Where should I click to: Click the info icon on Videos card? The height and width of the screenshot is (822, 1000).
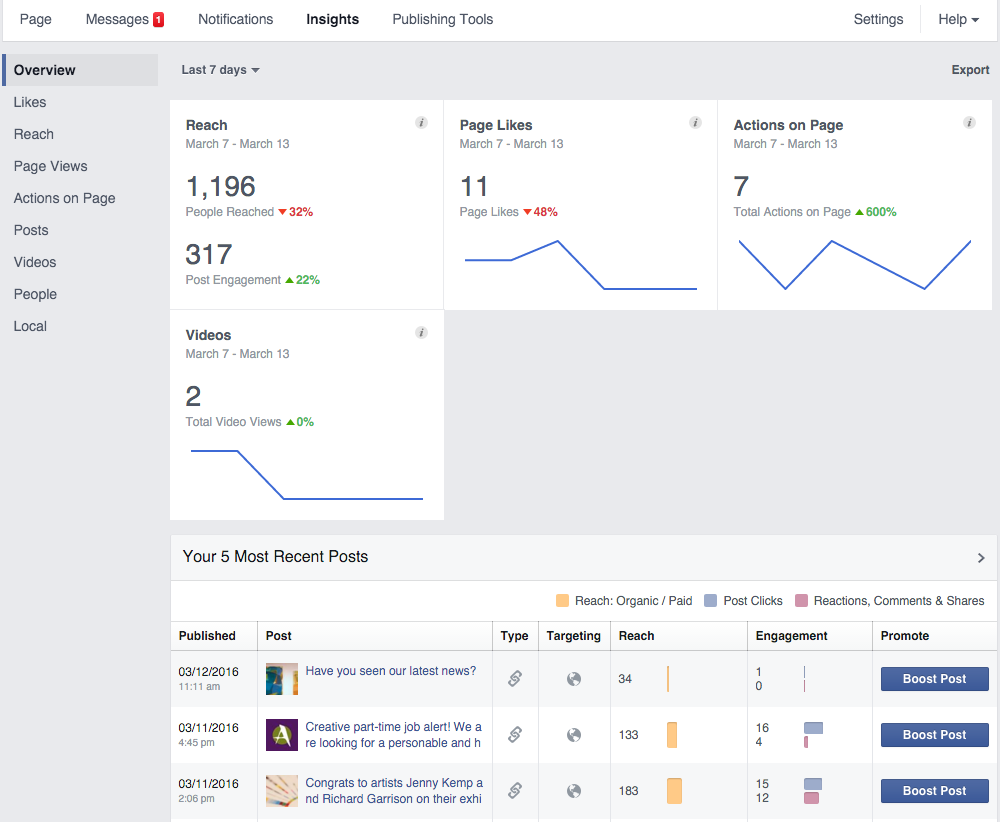421,333
